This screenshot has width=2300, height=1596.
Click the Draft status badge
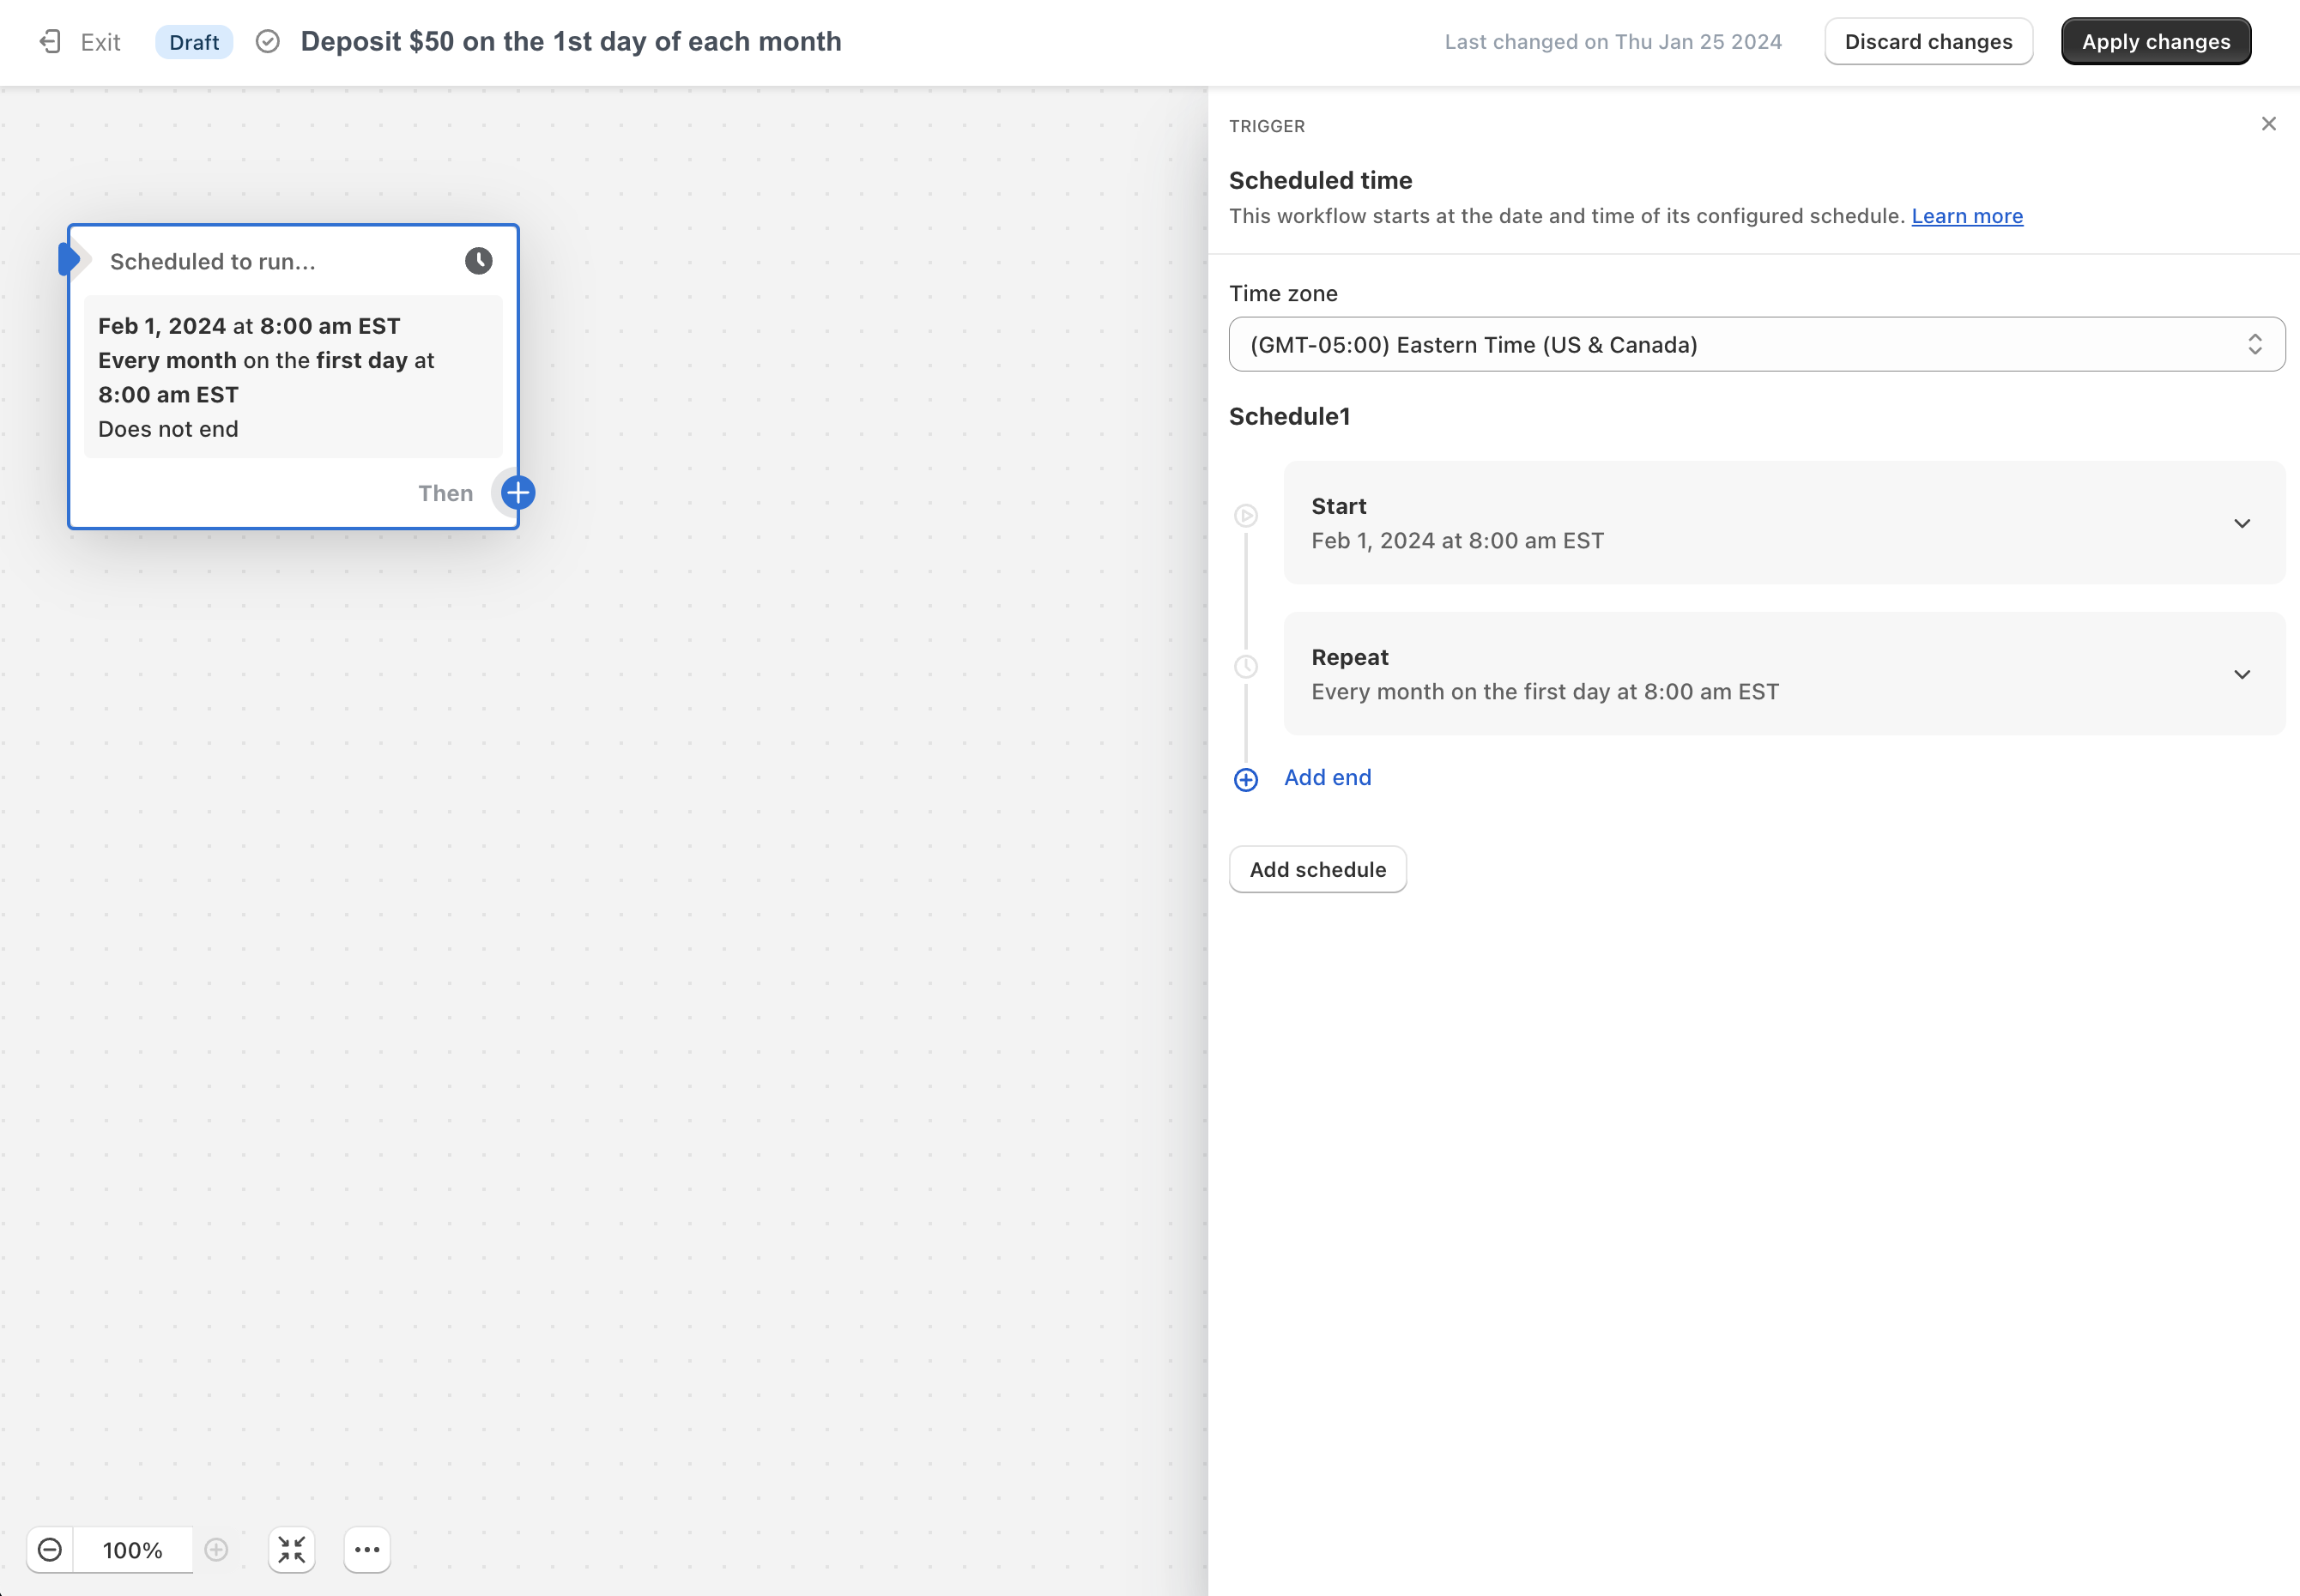(x=194, y=42)
